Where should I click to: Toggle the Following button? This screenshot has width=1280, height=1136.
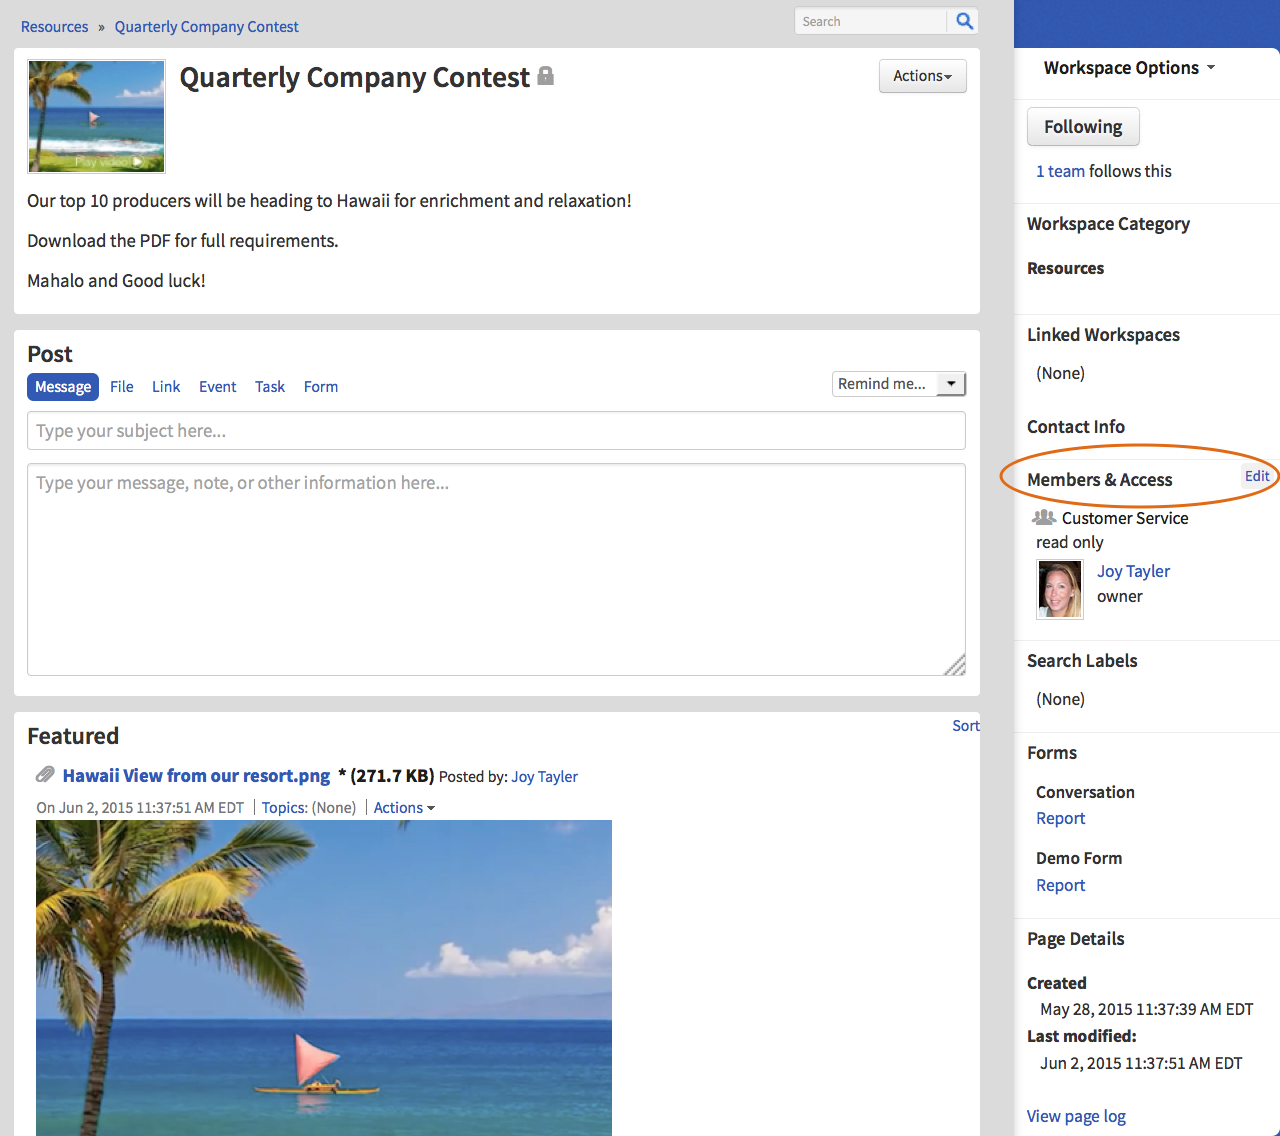tap(1083, 127)
